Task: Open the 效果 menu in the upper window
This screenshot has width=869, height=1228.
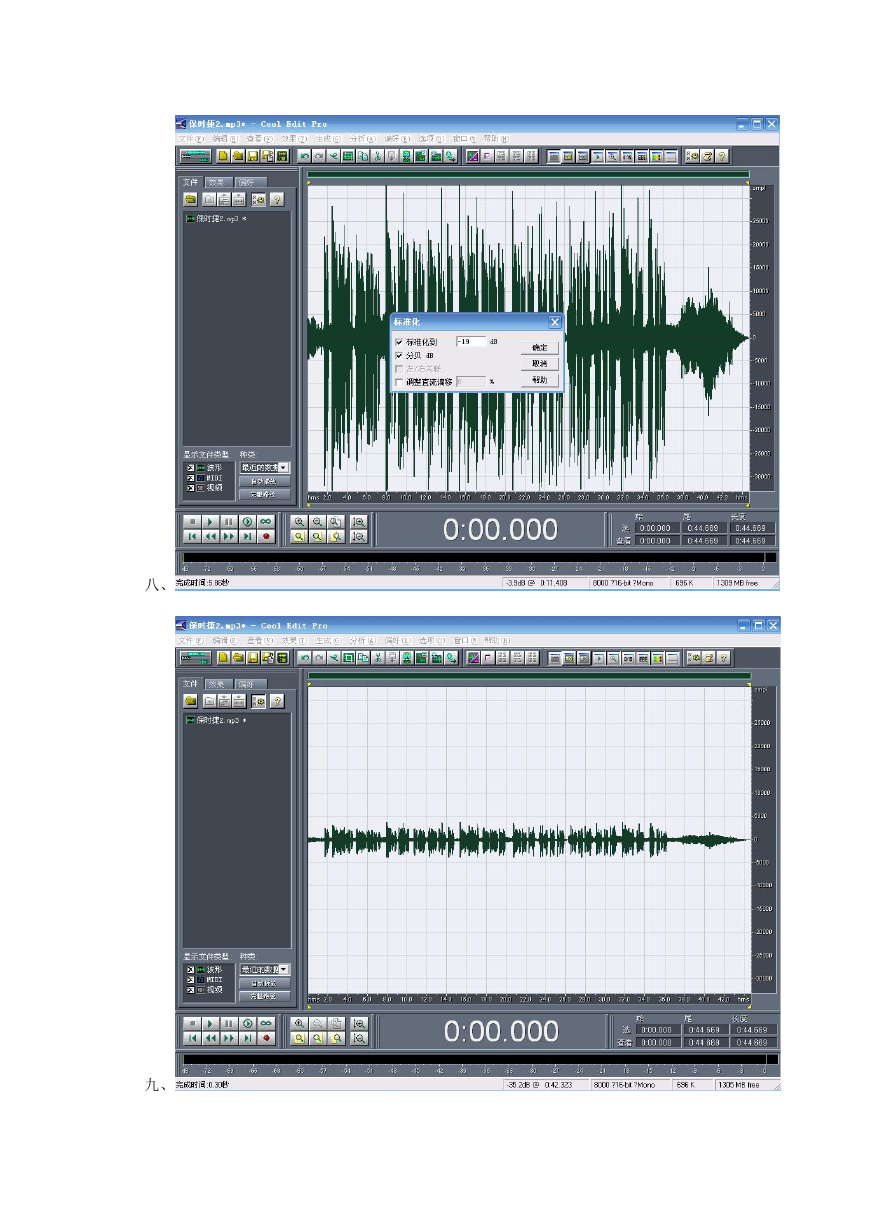Action: click(x=295, y=139)
